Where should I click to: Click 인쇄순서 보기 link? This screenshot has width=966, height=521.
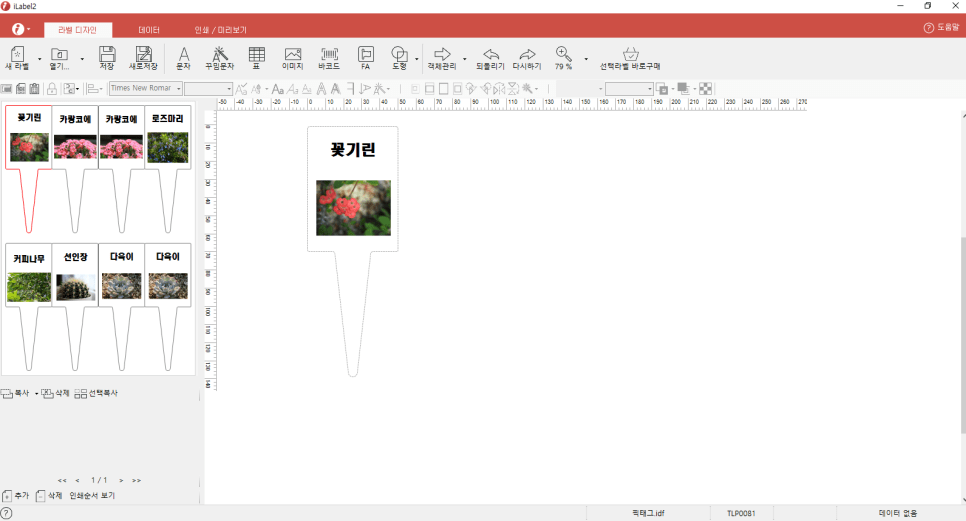(x=92, y=496)
